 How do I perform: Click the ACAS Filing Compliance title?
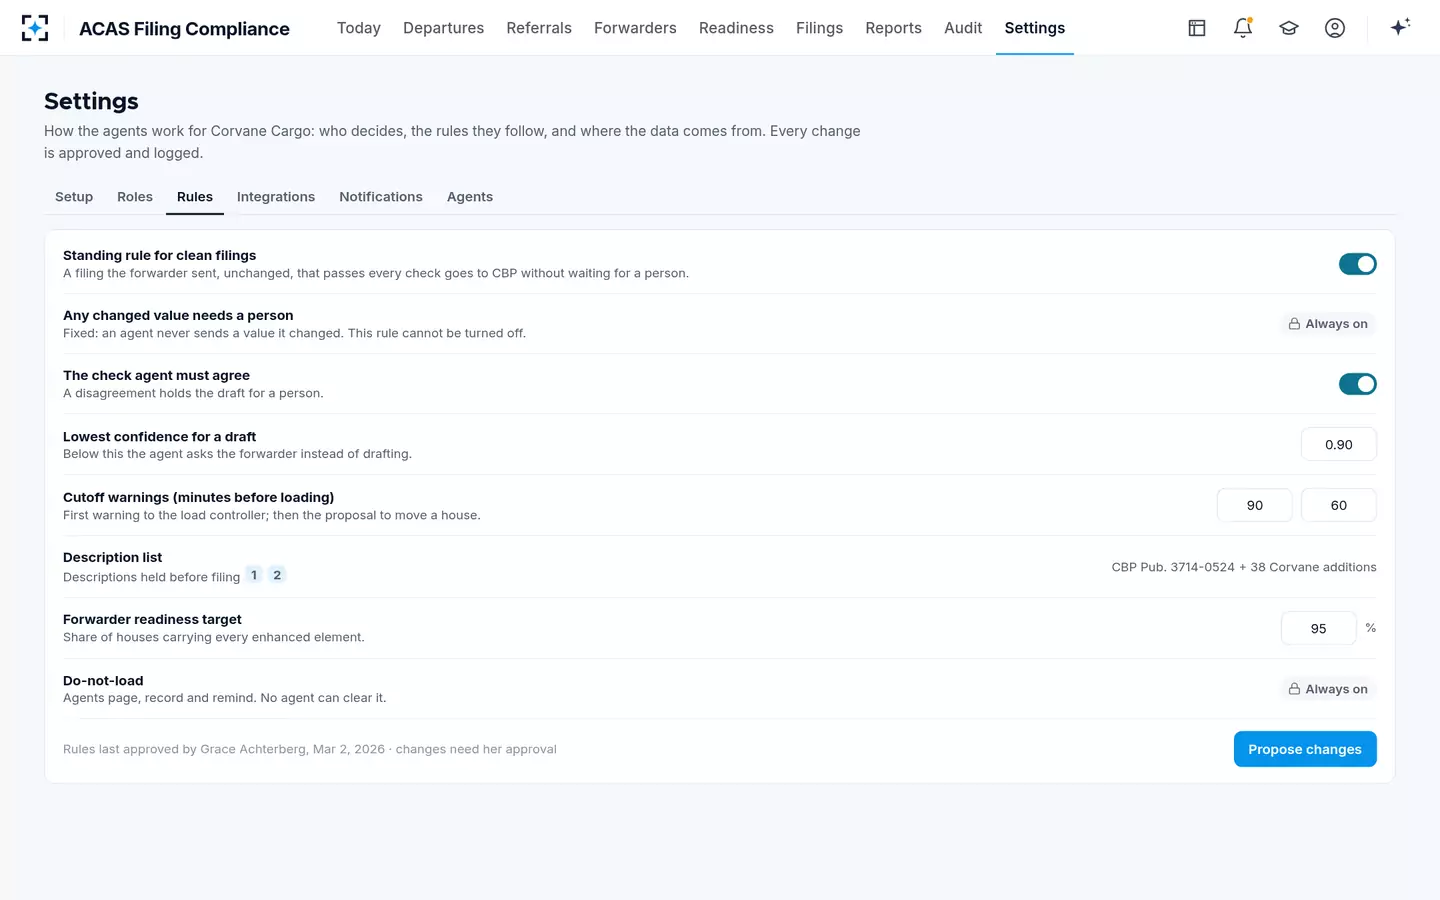[184, 29]
